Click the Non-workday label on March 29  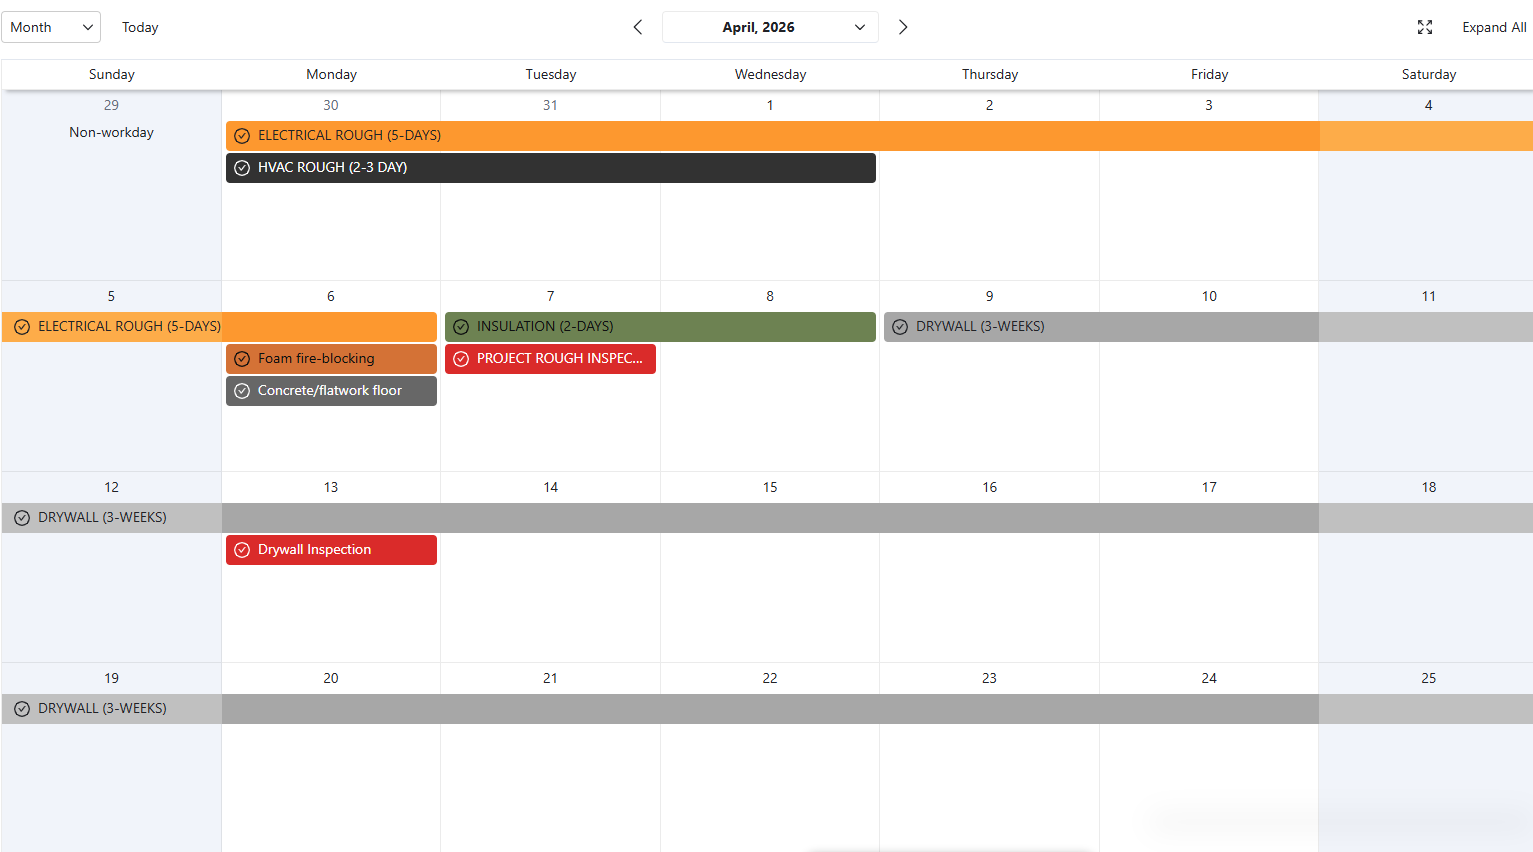[111, 132]
